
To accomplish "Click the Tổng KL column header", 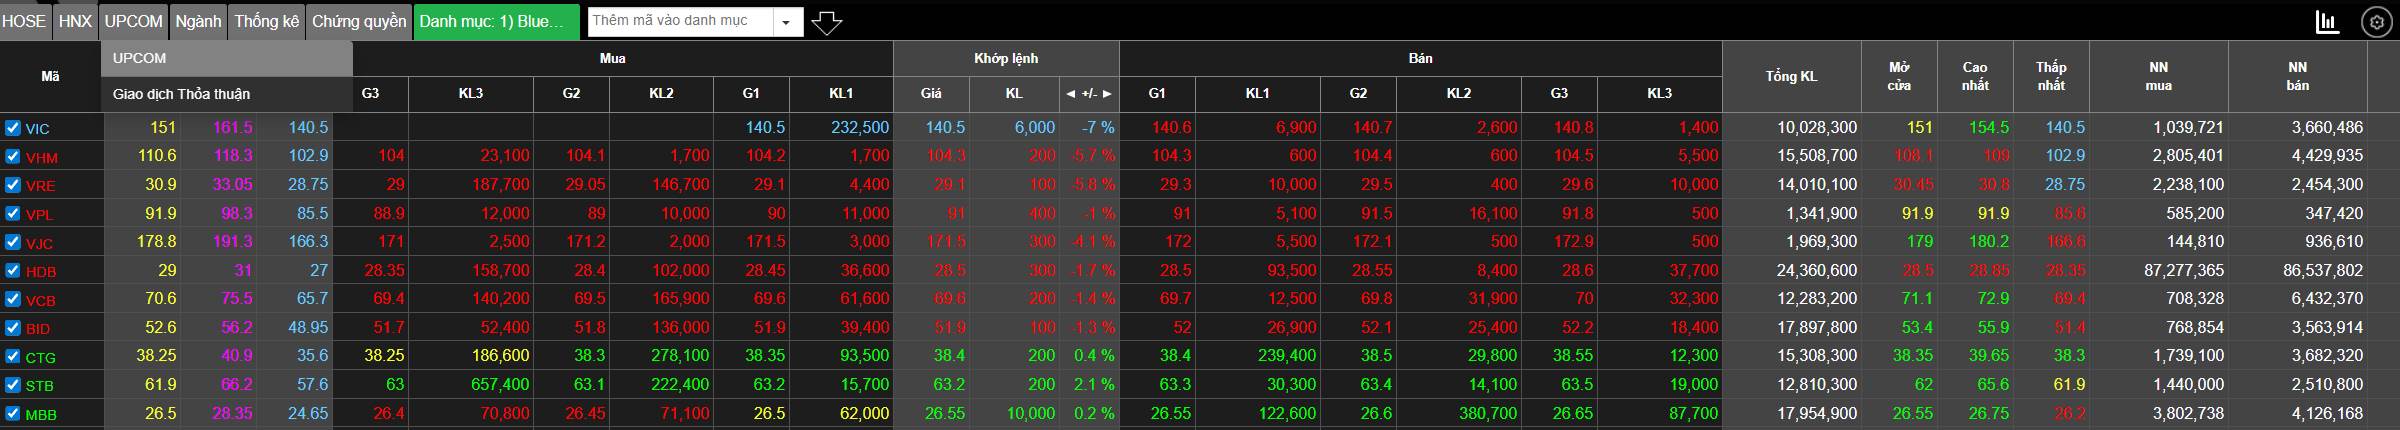I will click(x=1792, y=76).
